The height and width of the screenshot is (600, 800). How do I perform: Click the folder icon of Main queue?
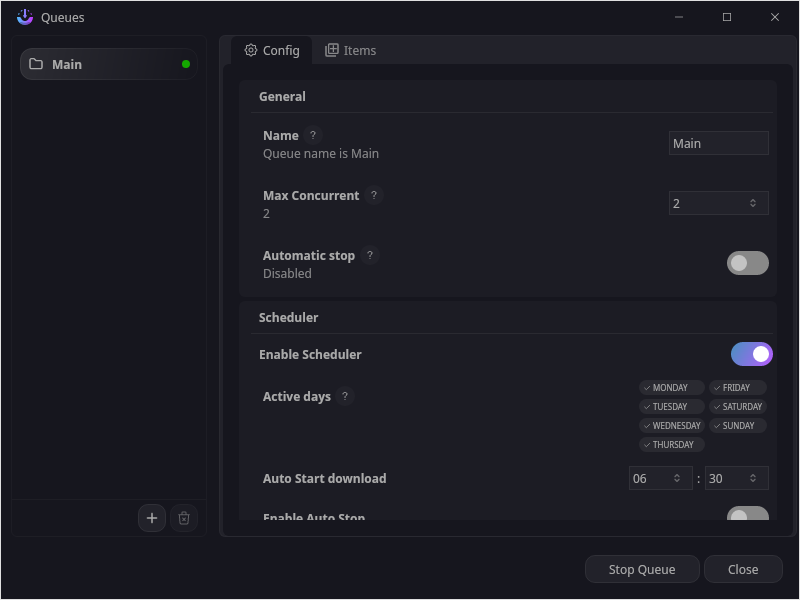(36, 64)
